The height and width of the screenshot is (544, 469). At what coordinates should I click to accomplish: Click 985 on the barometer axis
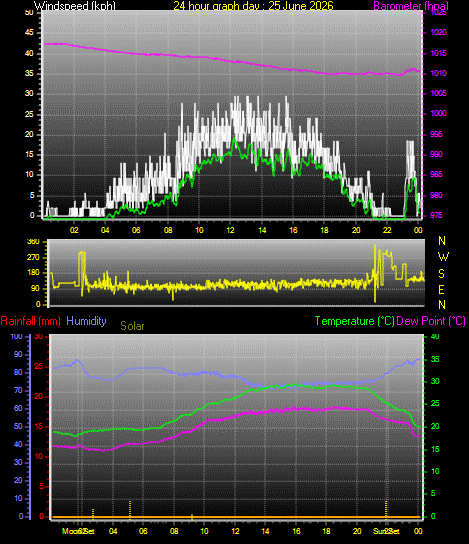click(436, 175)
